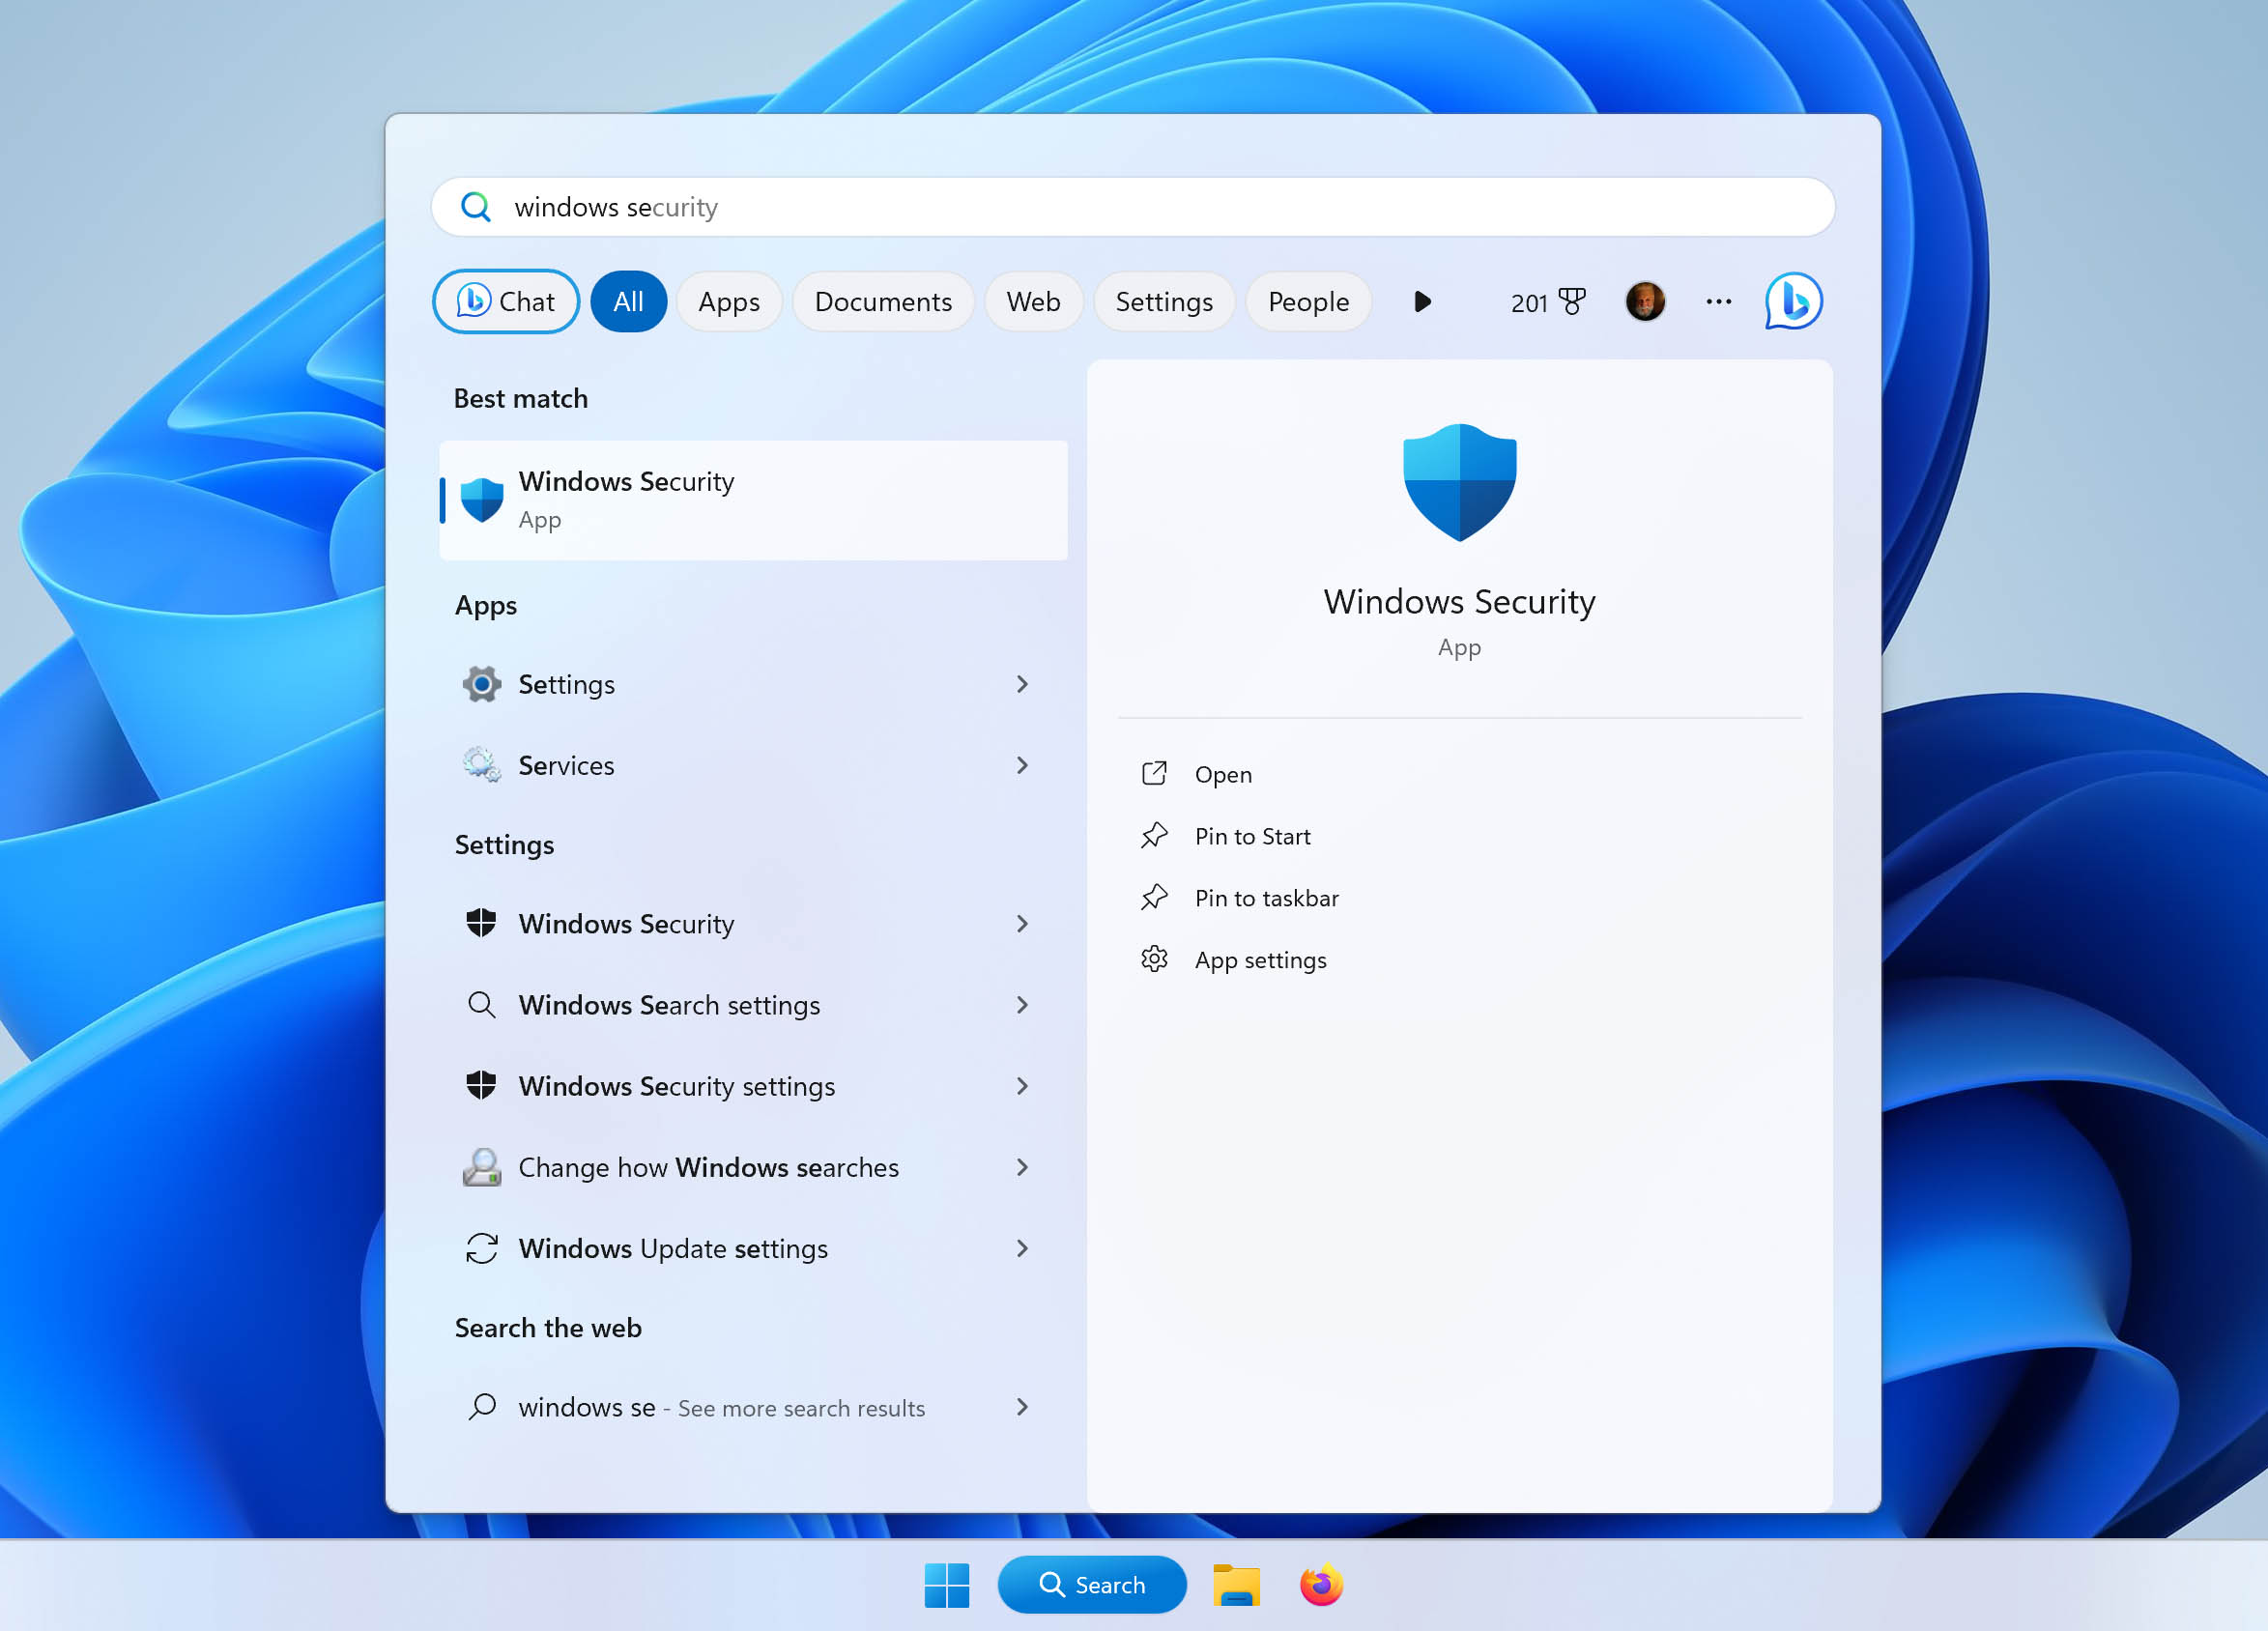This screenshot has width=2268, height=1631.
Task: Pin Windows Security to taskbar
Action: pyautogui.click(x=1266, y=897)
